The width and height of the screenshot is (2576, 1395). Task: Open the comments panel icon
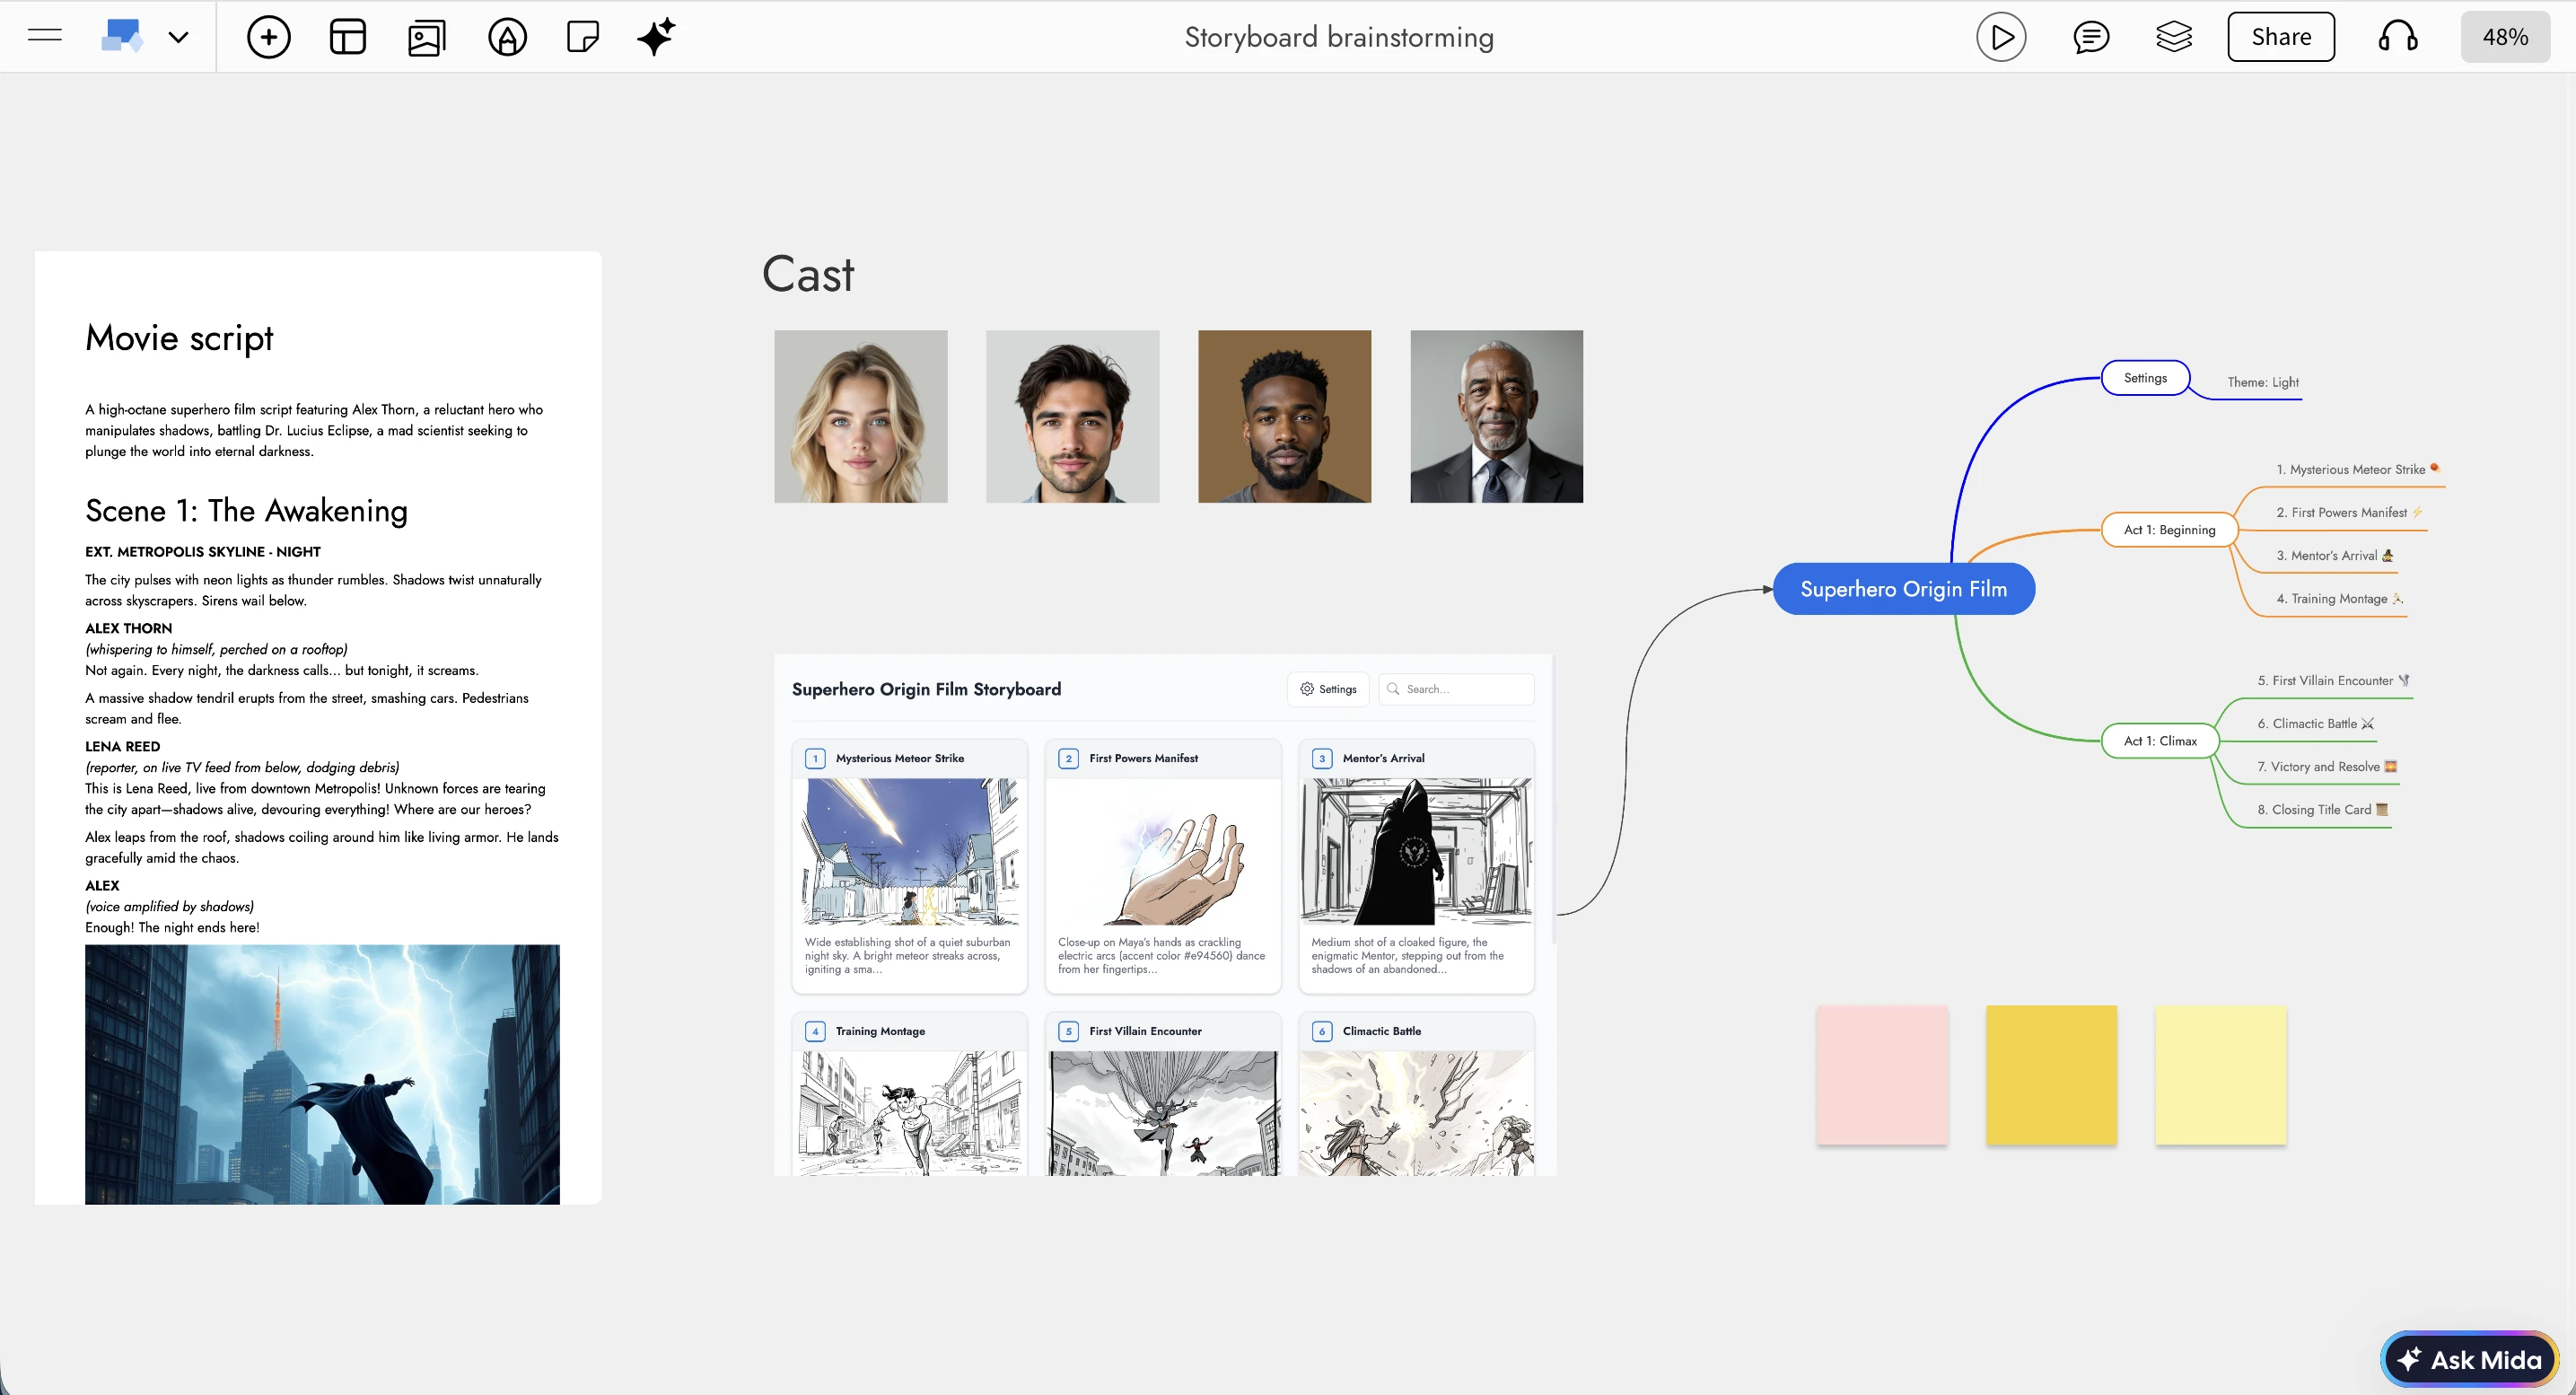(2090, 37)
